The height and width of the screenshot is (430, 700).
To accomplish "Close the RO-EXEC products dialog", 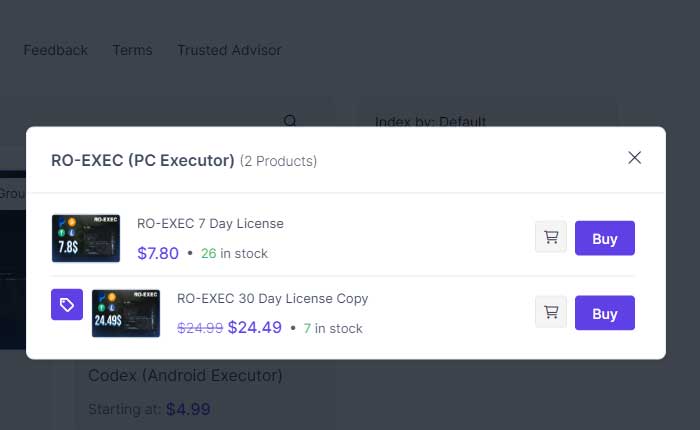I will [634, 158].
